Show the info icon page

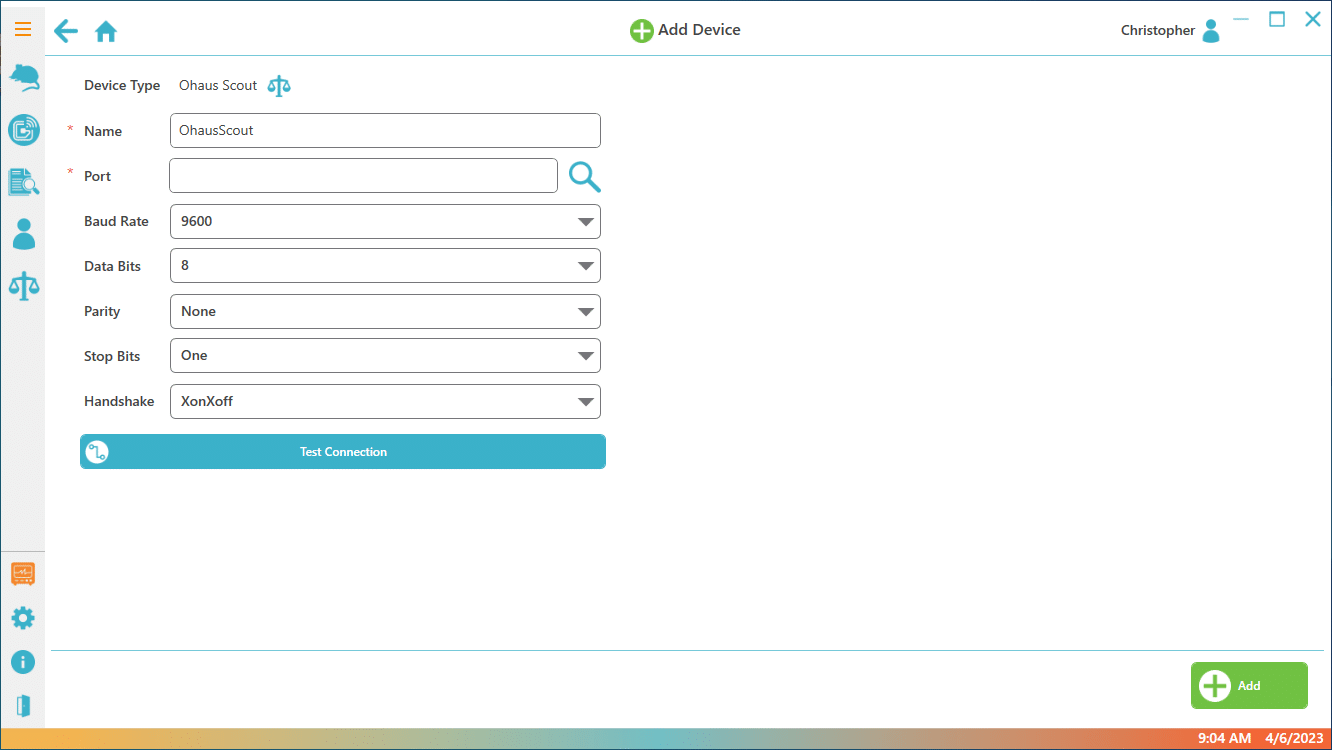click(23, 662)
